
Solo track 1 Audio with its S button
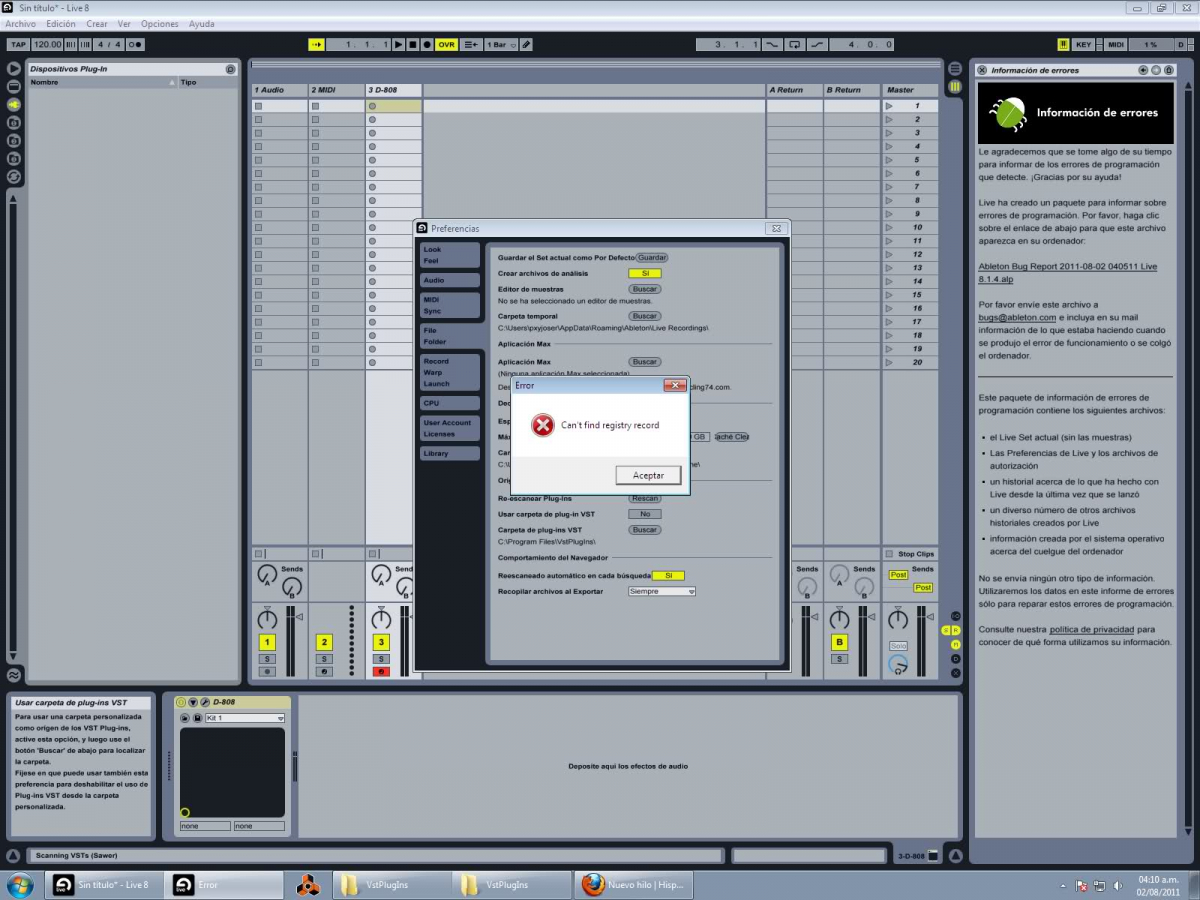click(267, 659)
